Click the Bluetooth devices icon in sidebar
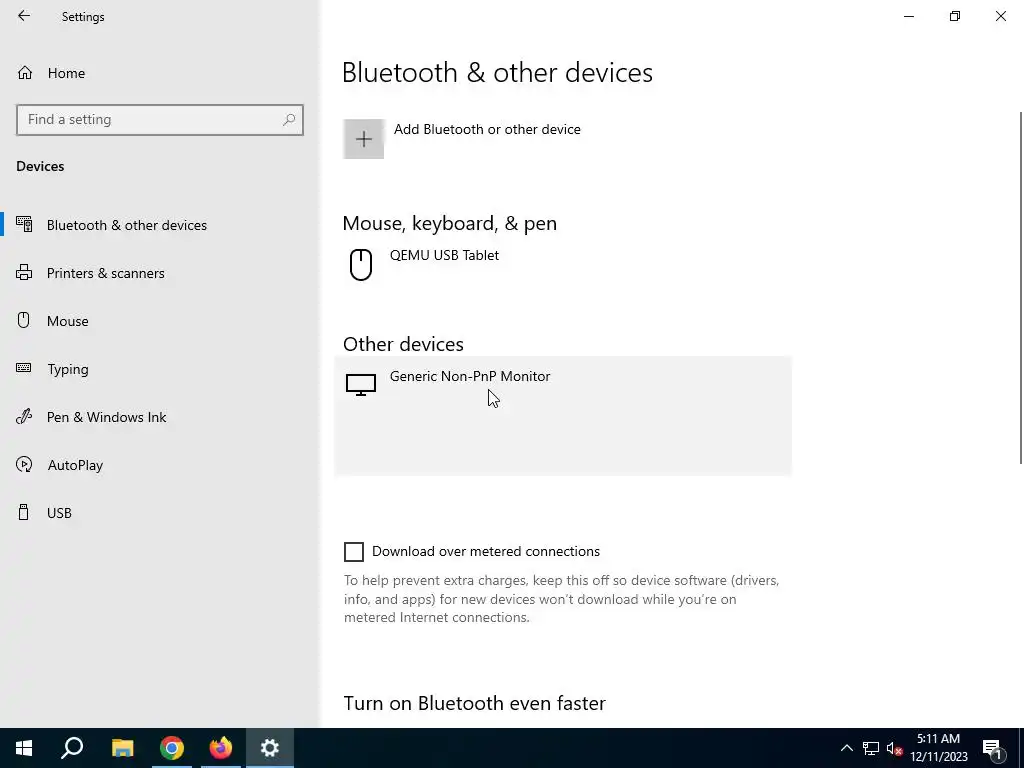 24,224
